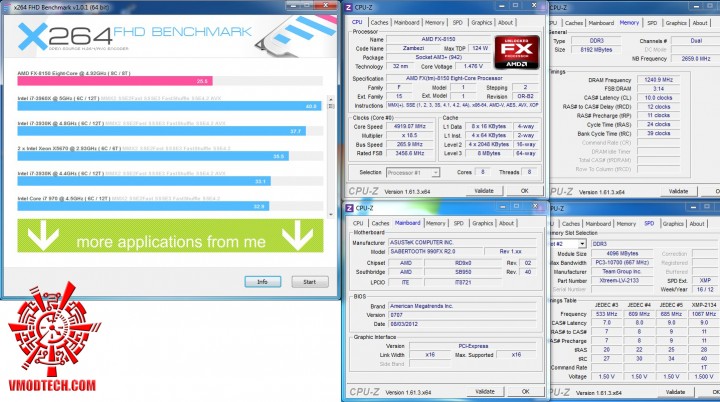This screenshot has width=720, height=402.
Task: Open the Mainboard tab in top CPU-Z window
Action: click(407, 22)
